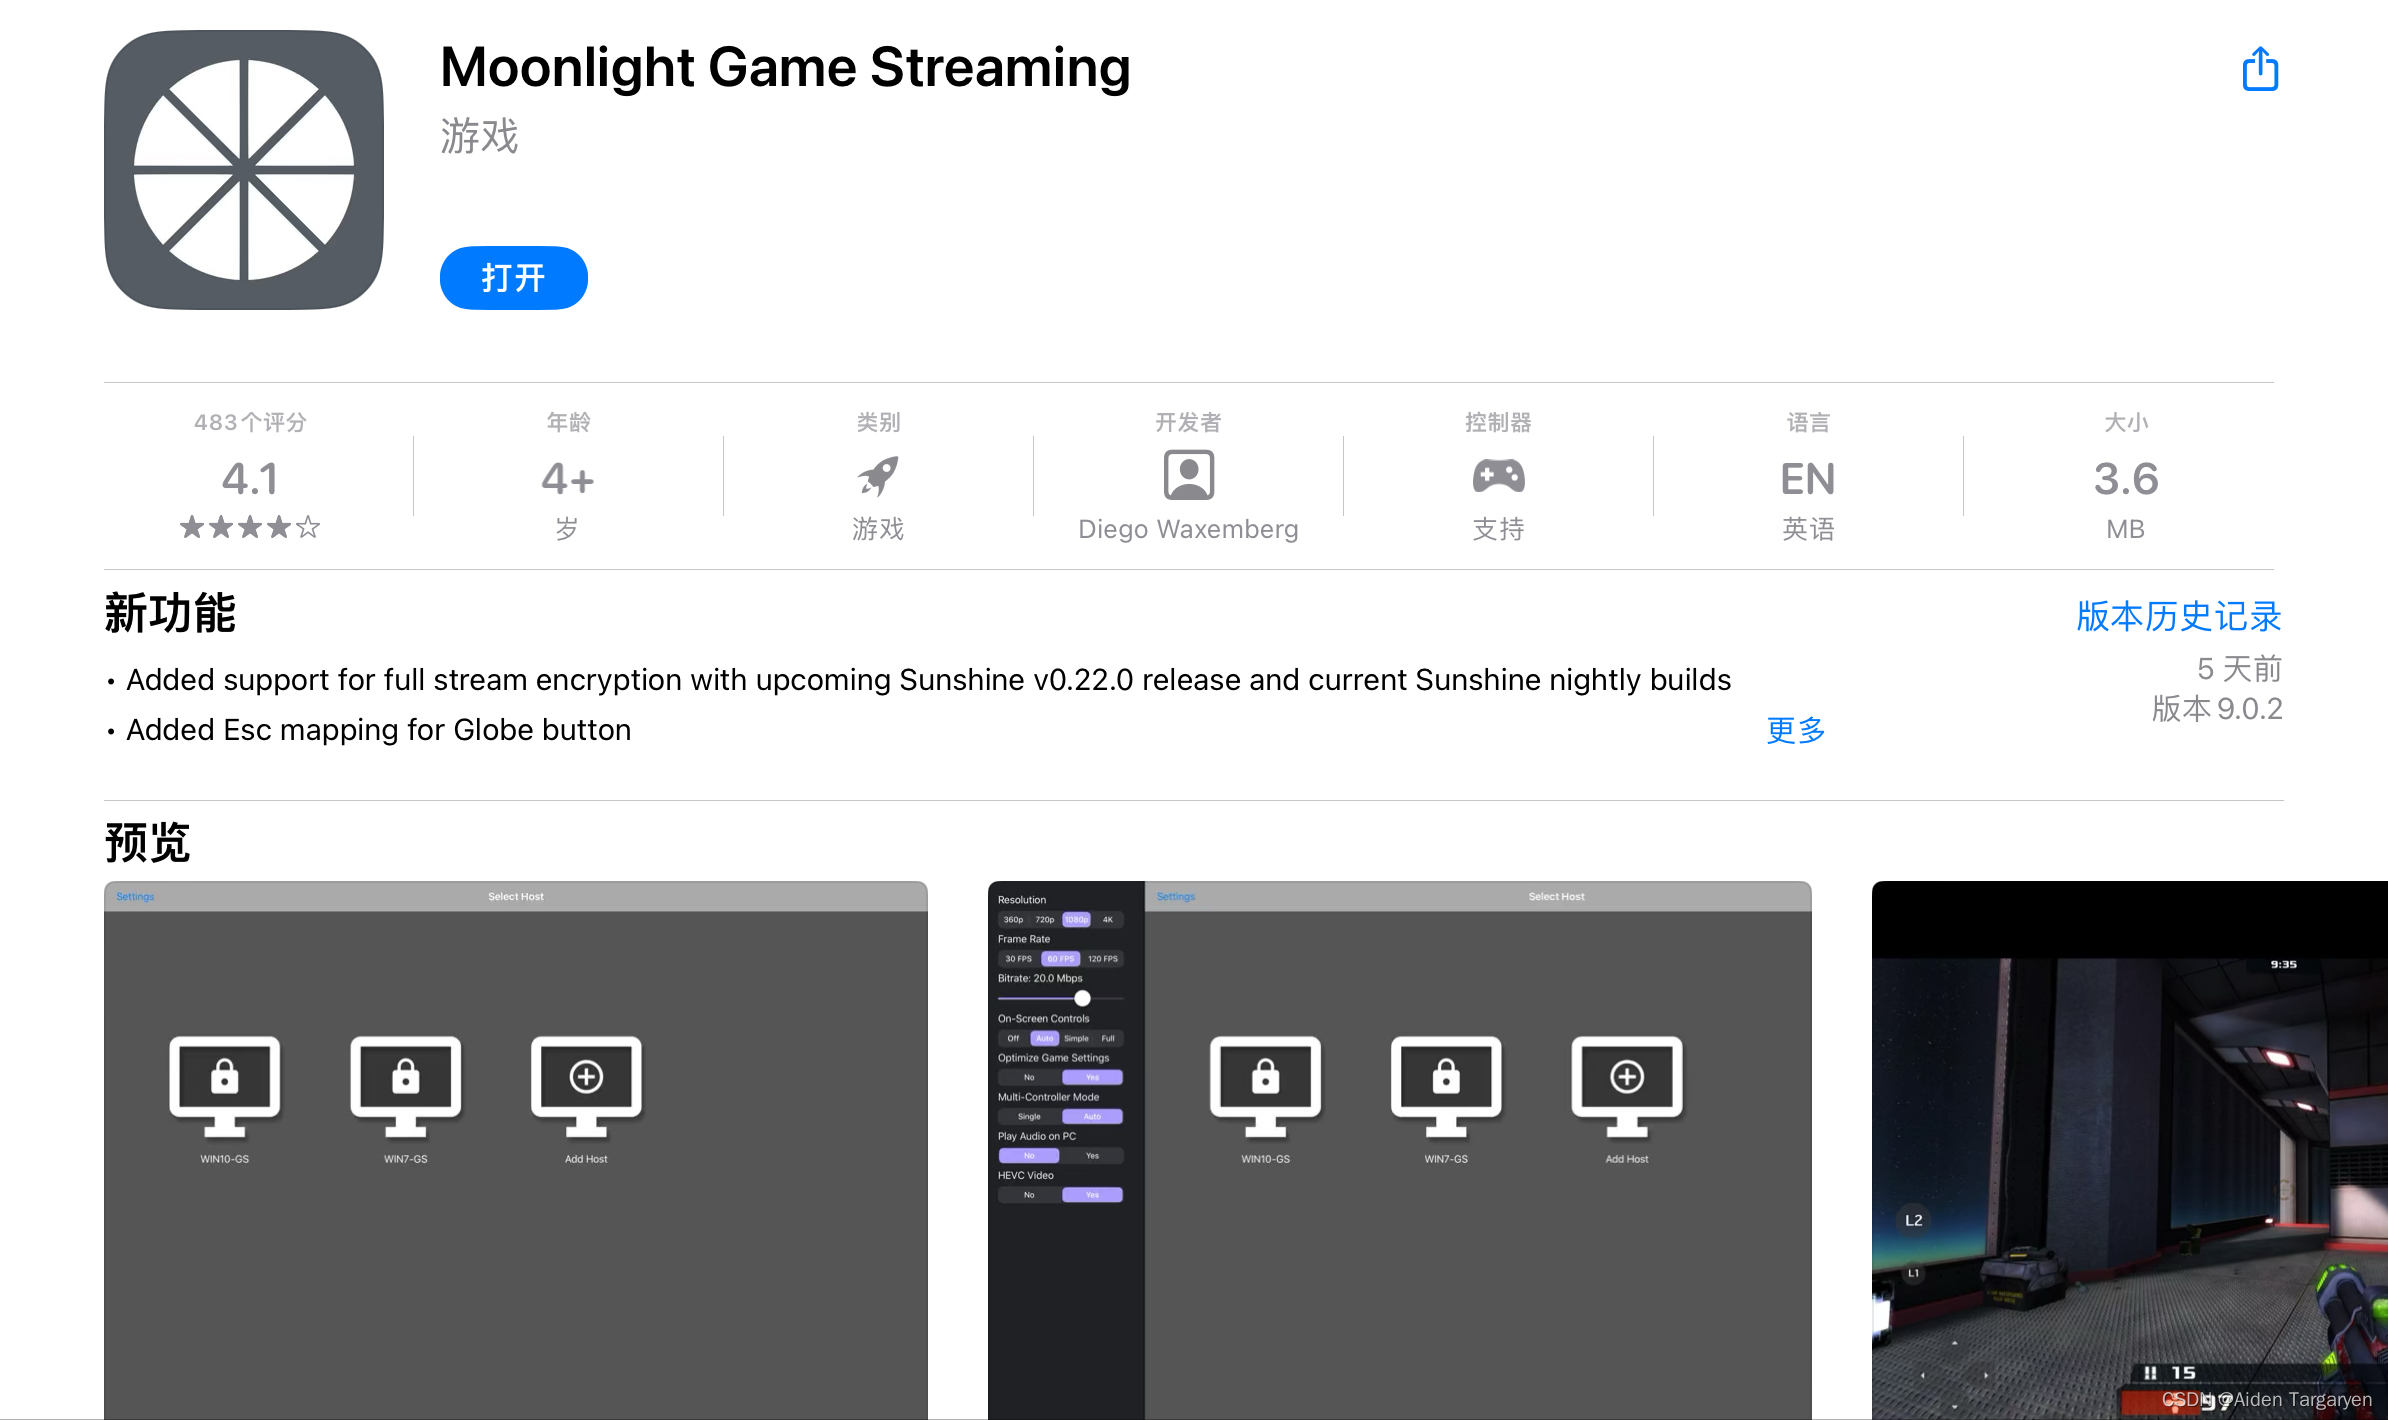
Task: Set On-Screen Controls to Simple
Action: (x=1076, y=1038)
